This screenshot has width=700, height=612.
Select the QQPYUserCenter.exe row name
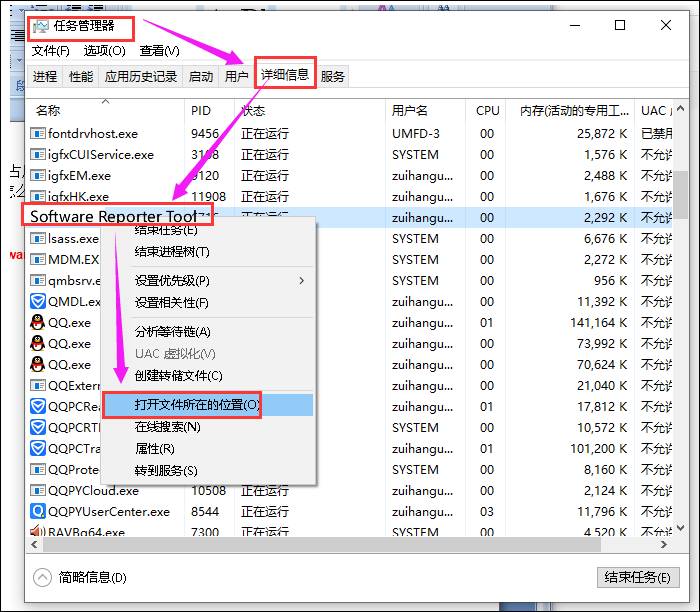109,512
